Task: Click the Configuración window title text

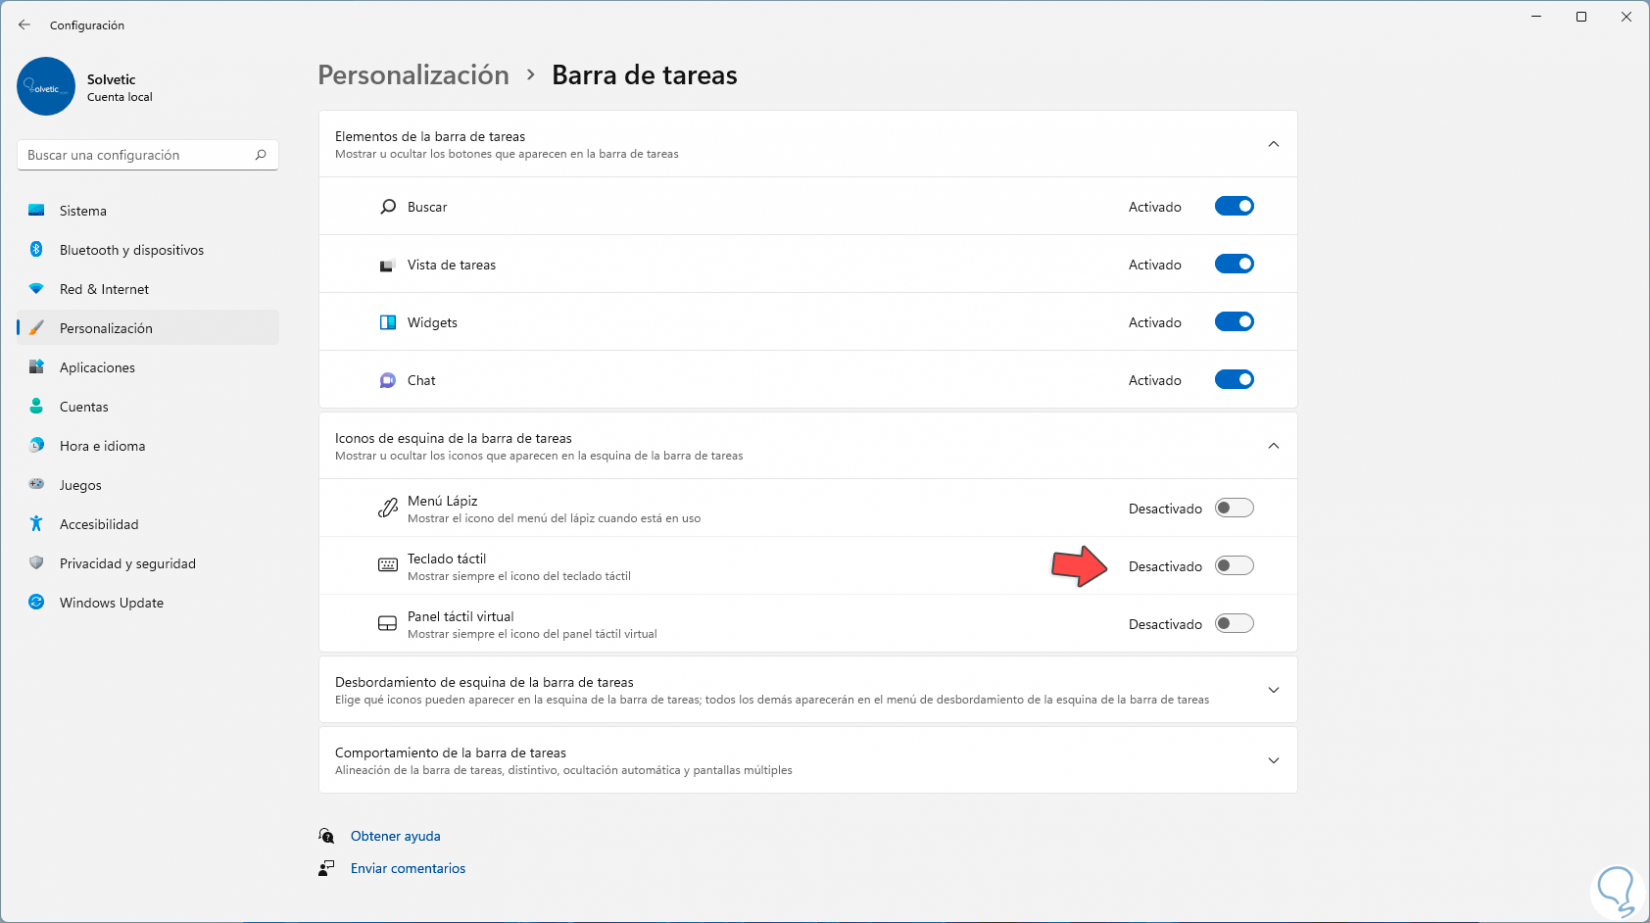Action: click(x=87, y=25)
